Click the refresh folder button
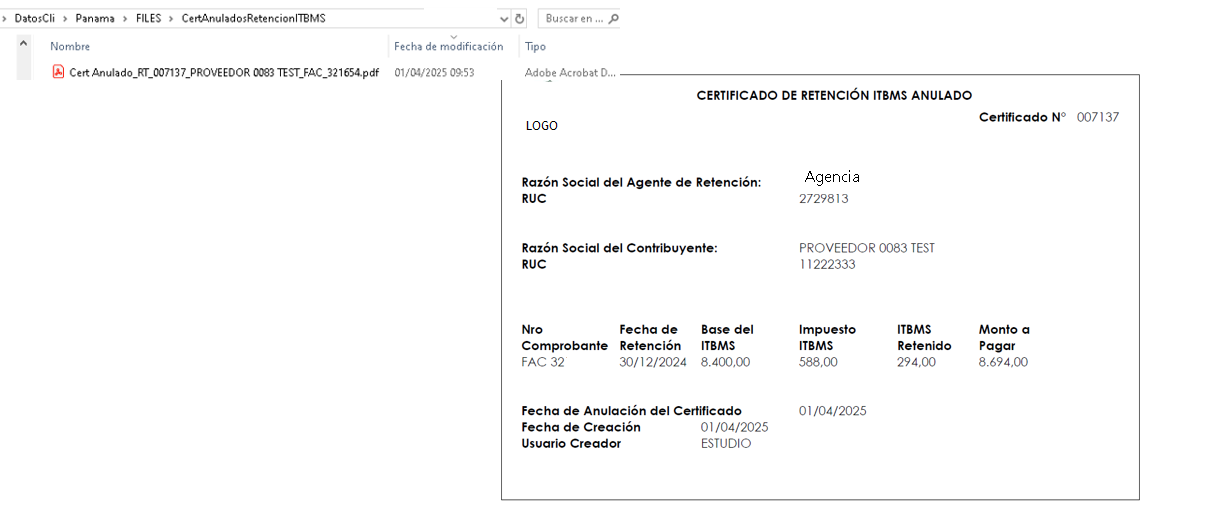This screenshot has height=523, width=1217. click(x=519, y=19)
